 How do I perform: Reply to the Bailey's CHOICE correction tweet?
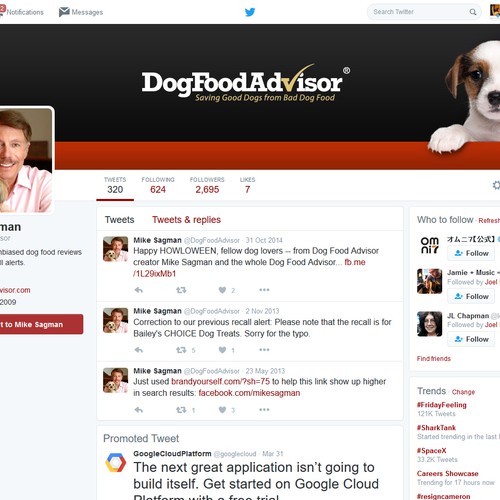(139, 350)
